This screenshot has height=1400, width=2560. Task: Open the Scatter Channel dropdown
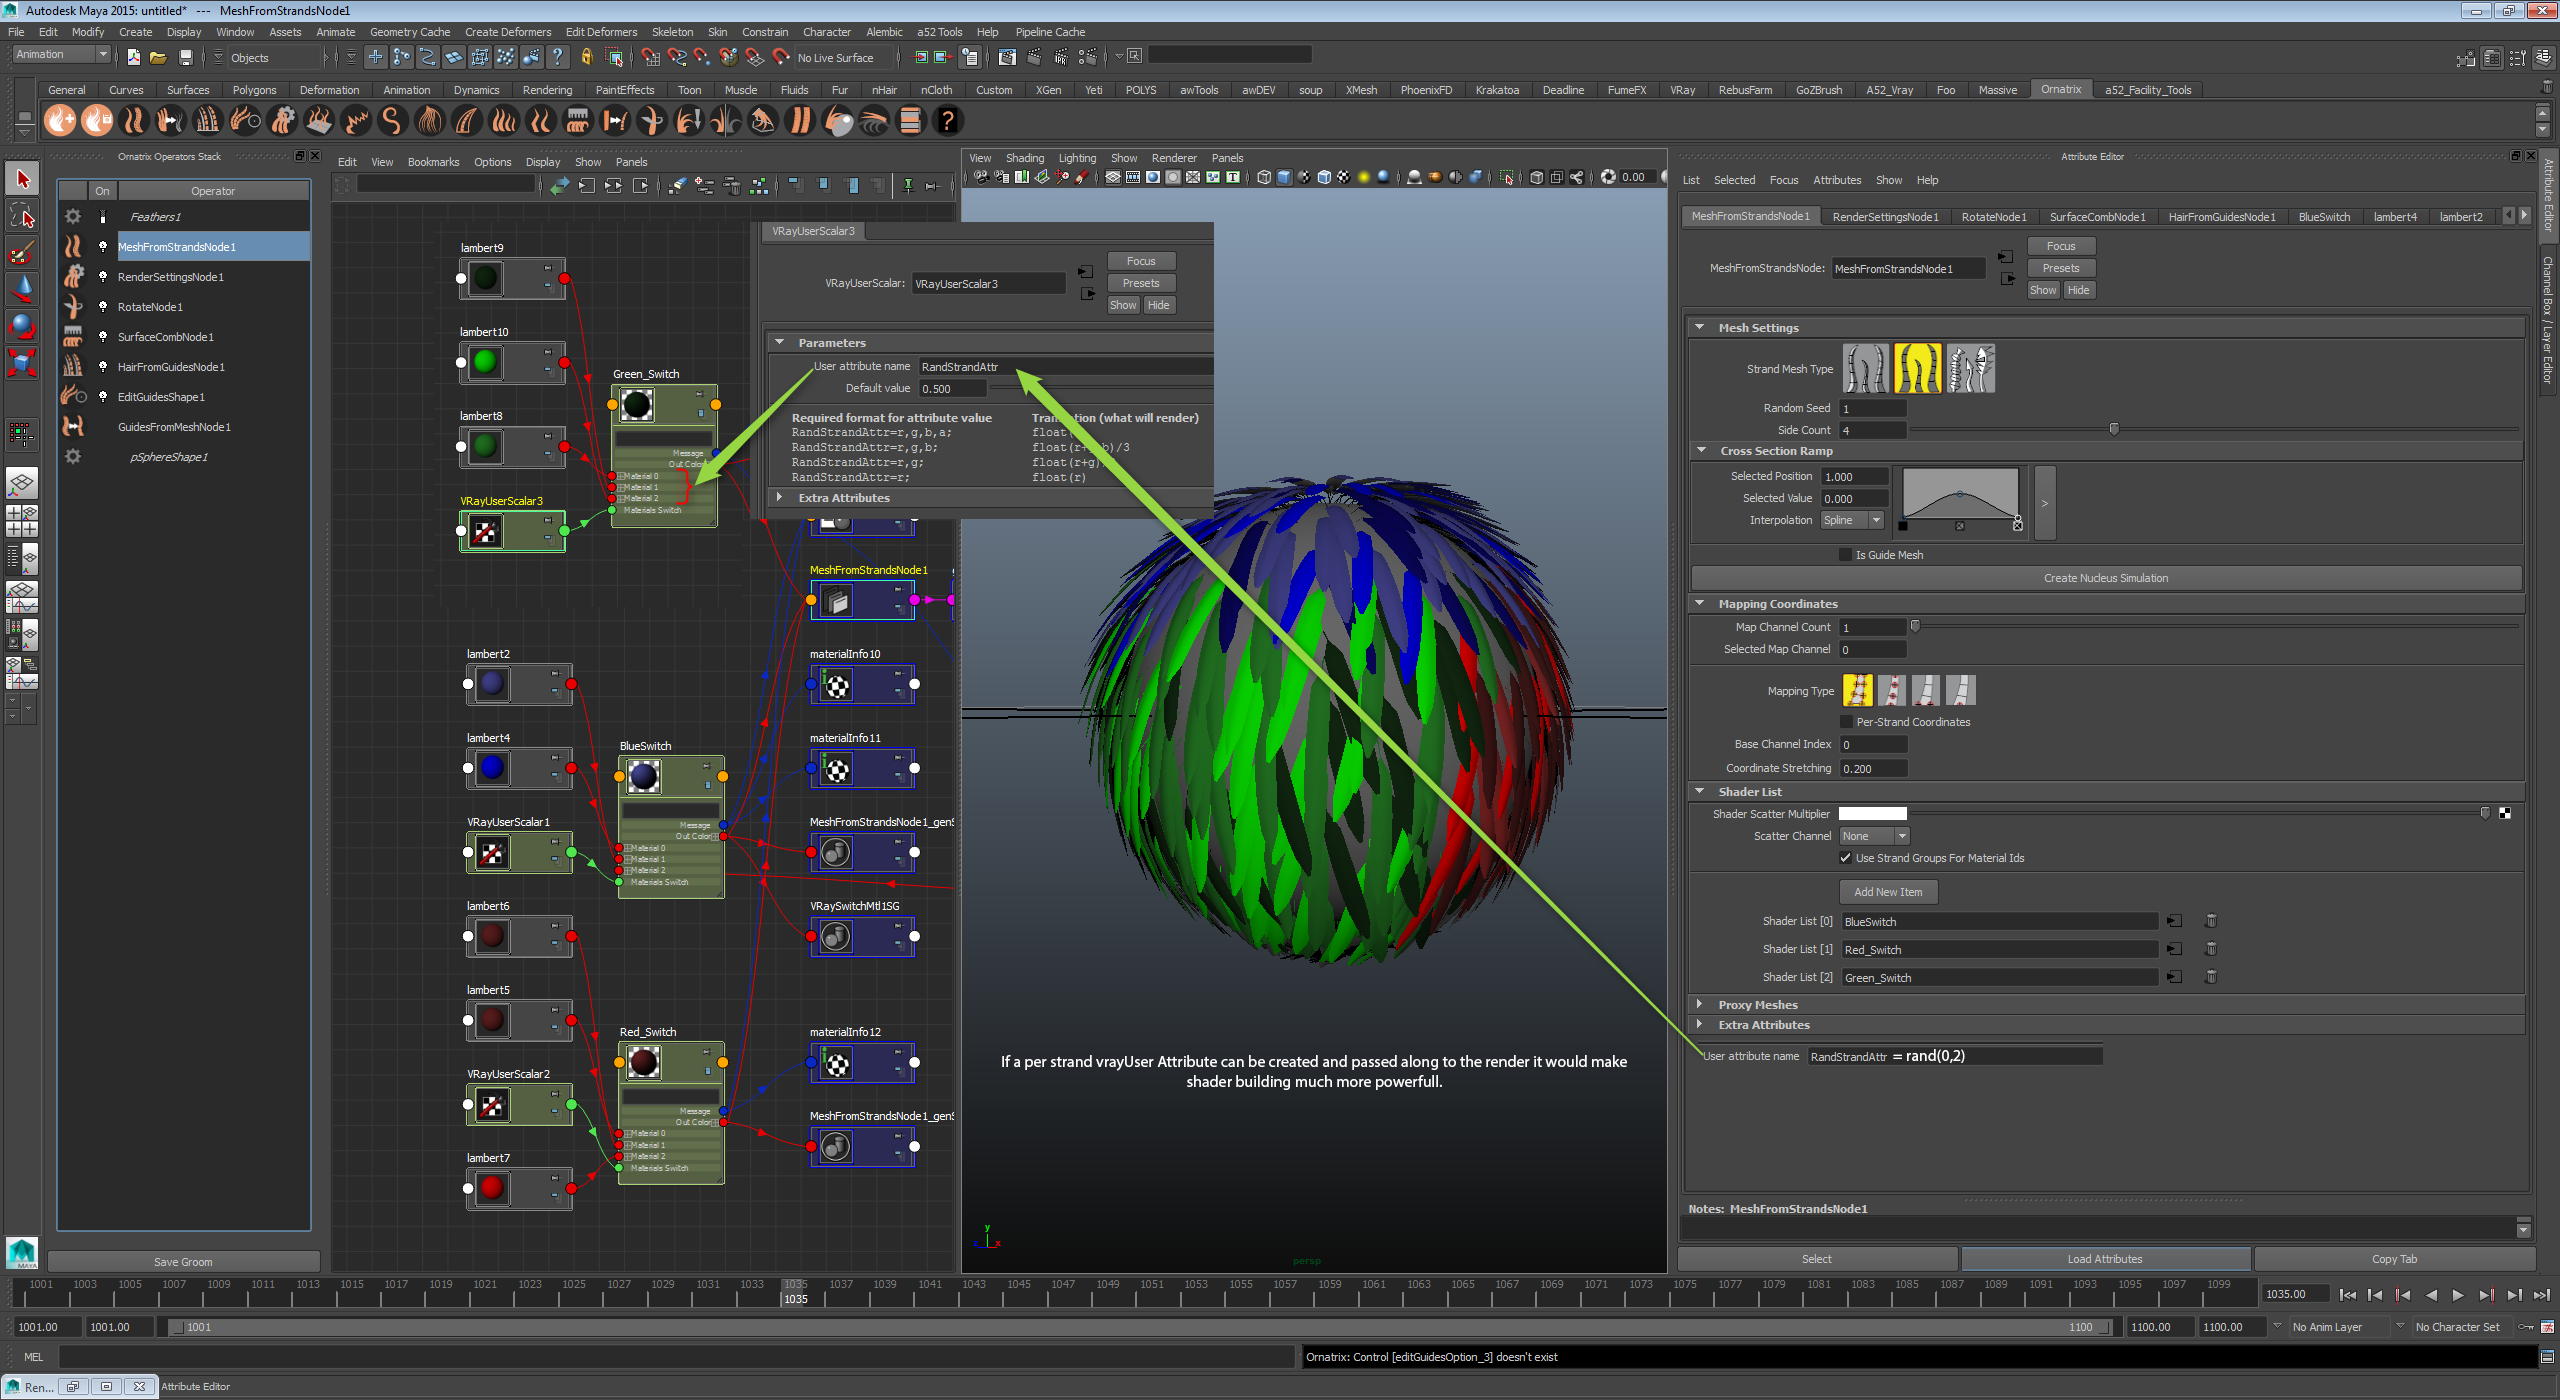(1874, 836)
